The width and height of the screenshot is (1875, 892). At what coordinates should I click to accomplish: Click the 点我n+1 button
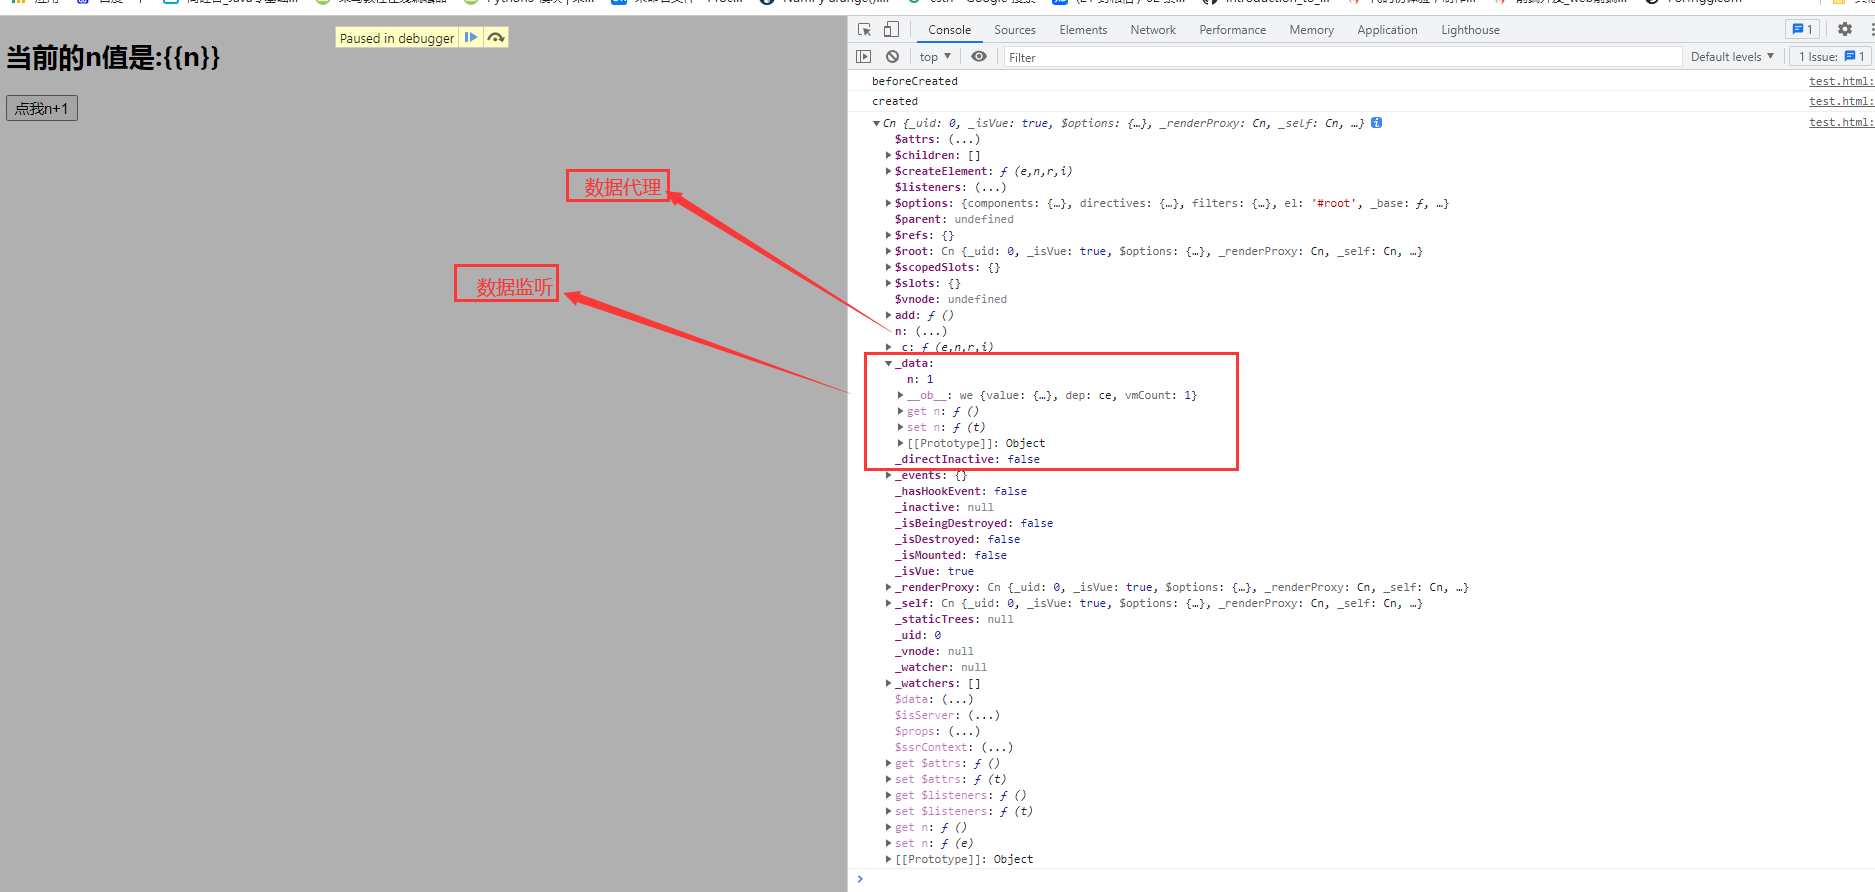tap(42, 108)
